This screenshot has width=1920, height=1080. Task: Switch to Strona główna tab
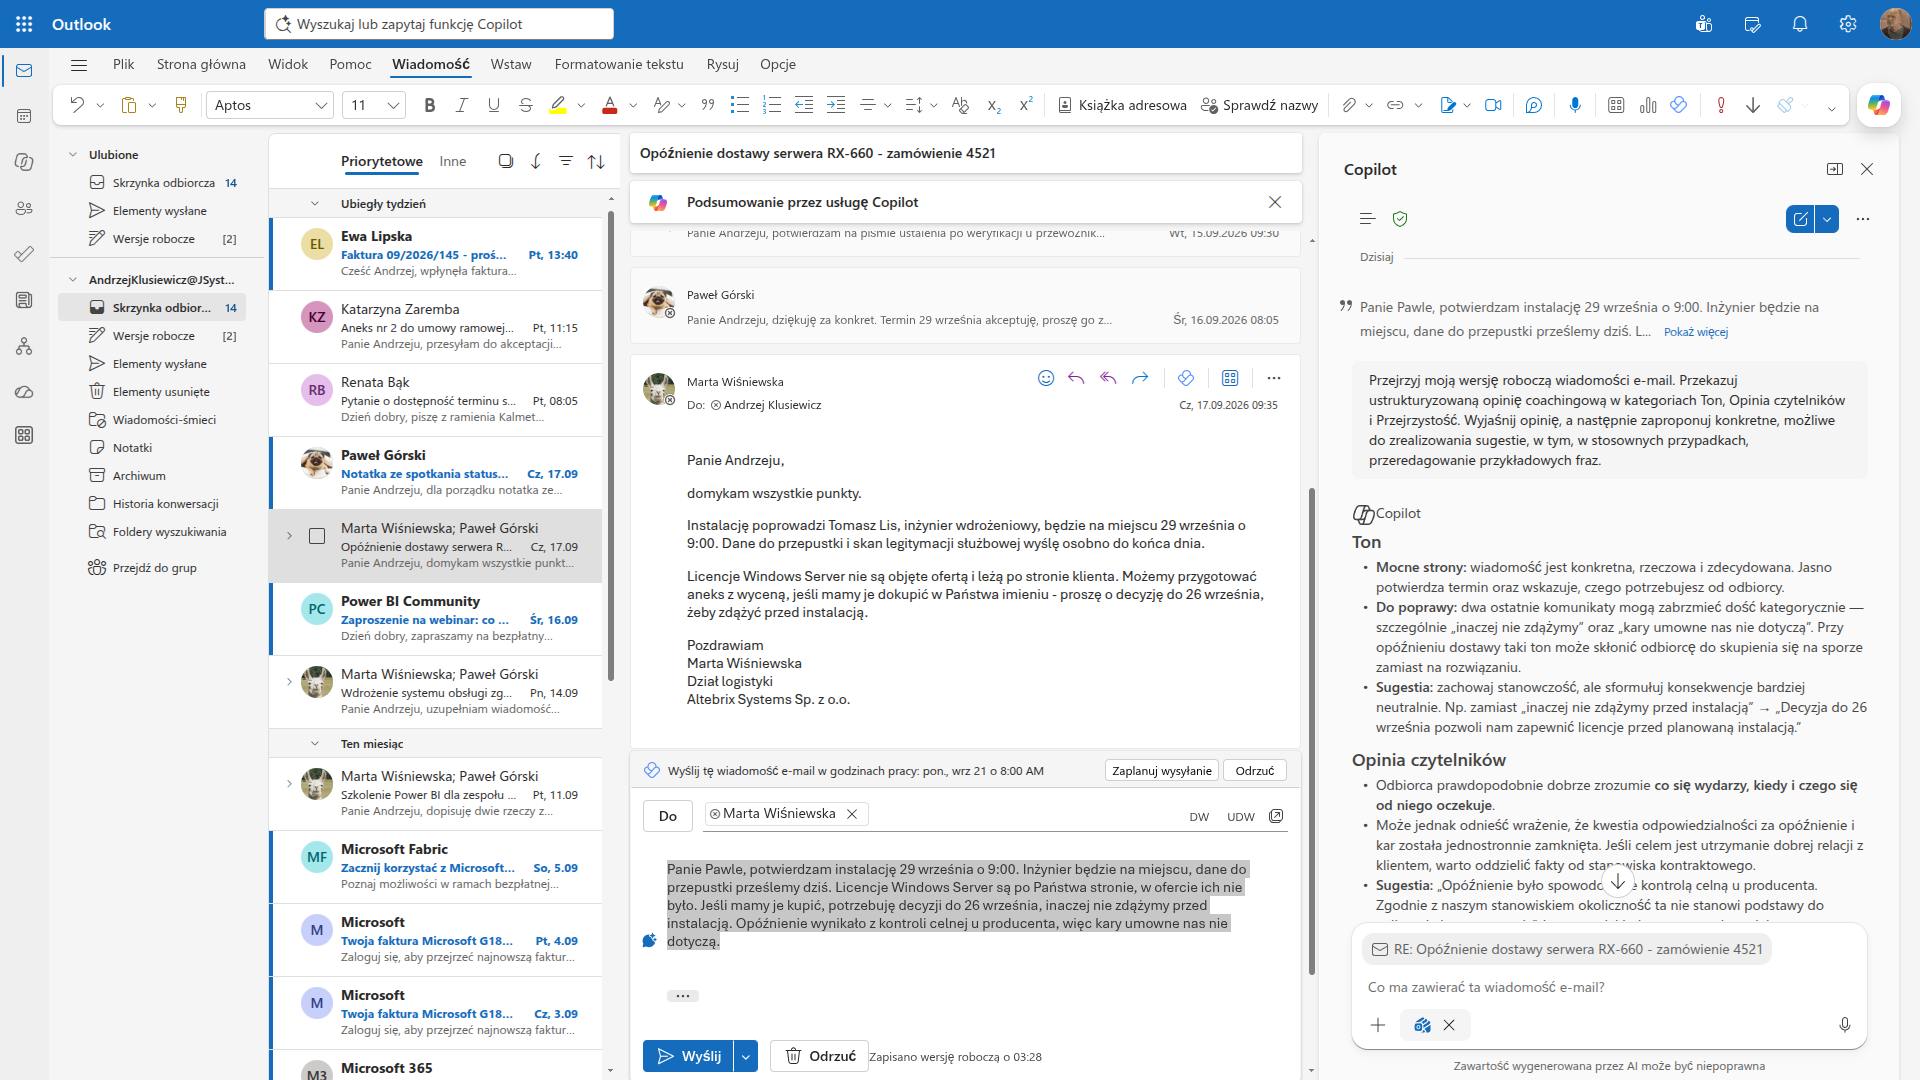(201, 64)
